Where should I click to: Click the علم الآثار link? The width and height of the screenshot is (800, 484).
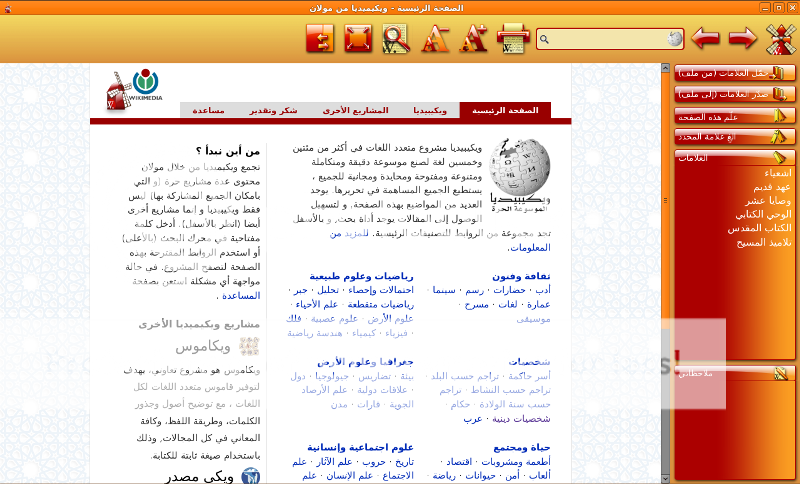[x=335, y=462]
